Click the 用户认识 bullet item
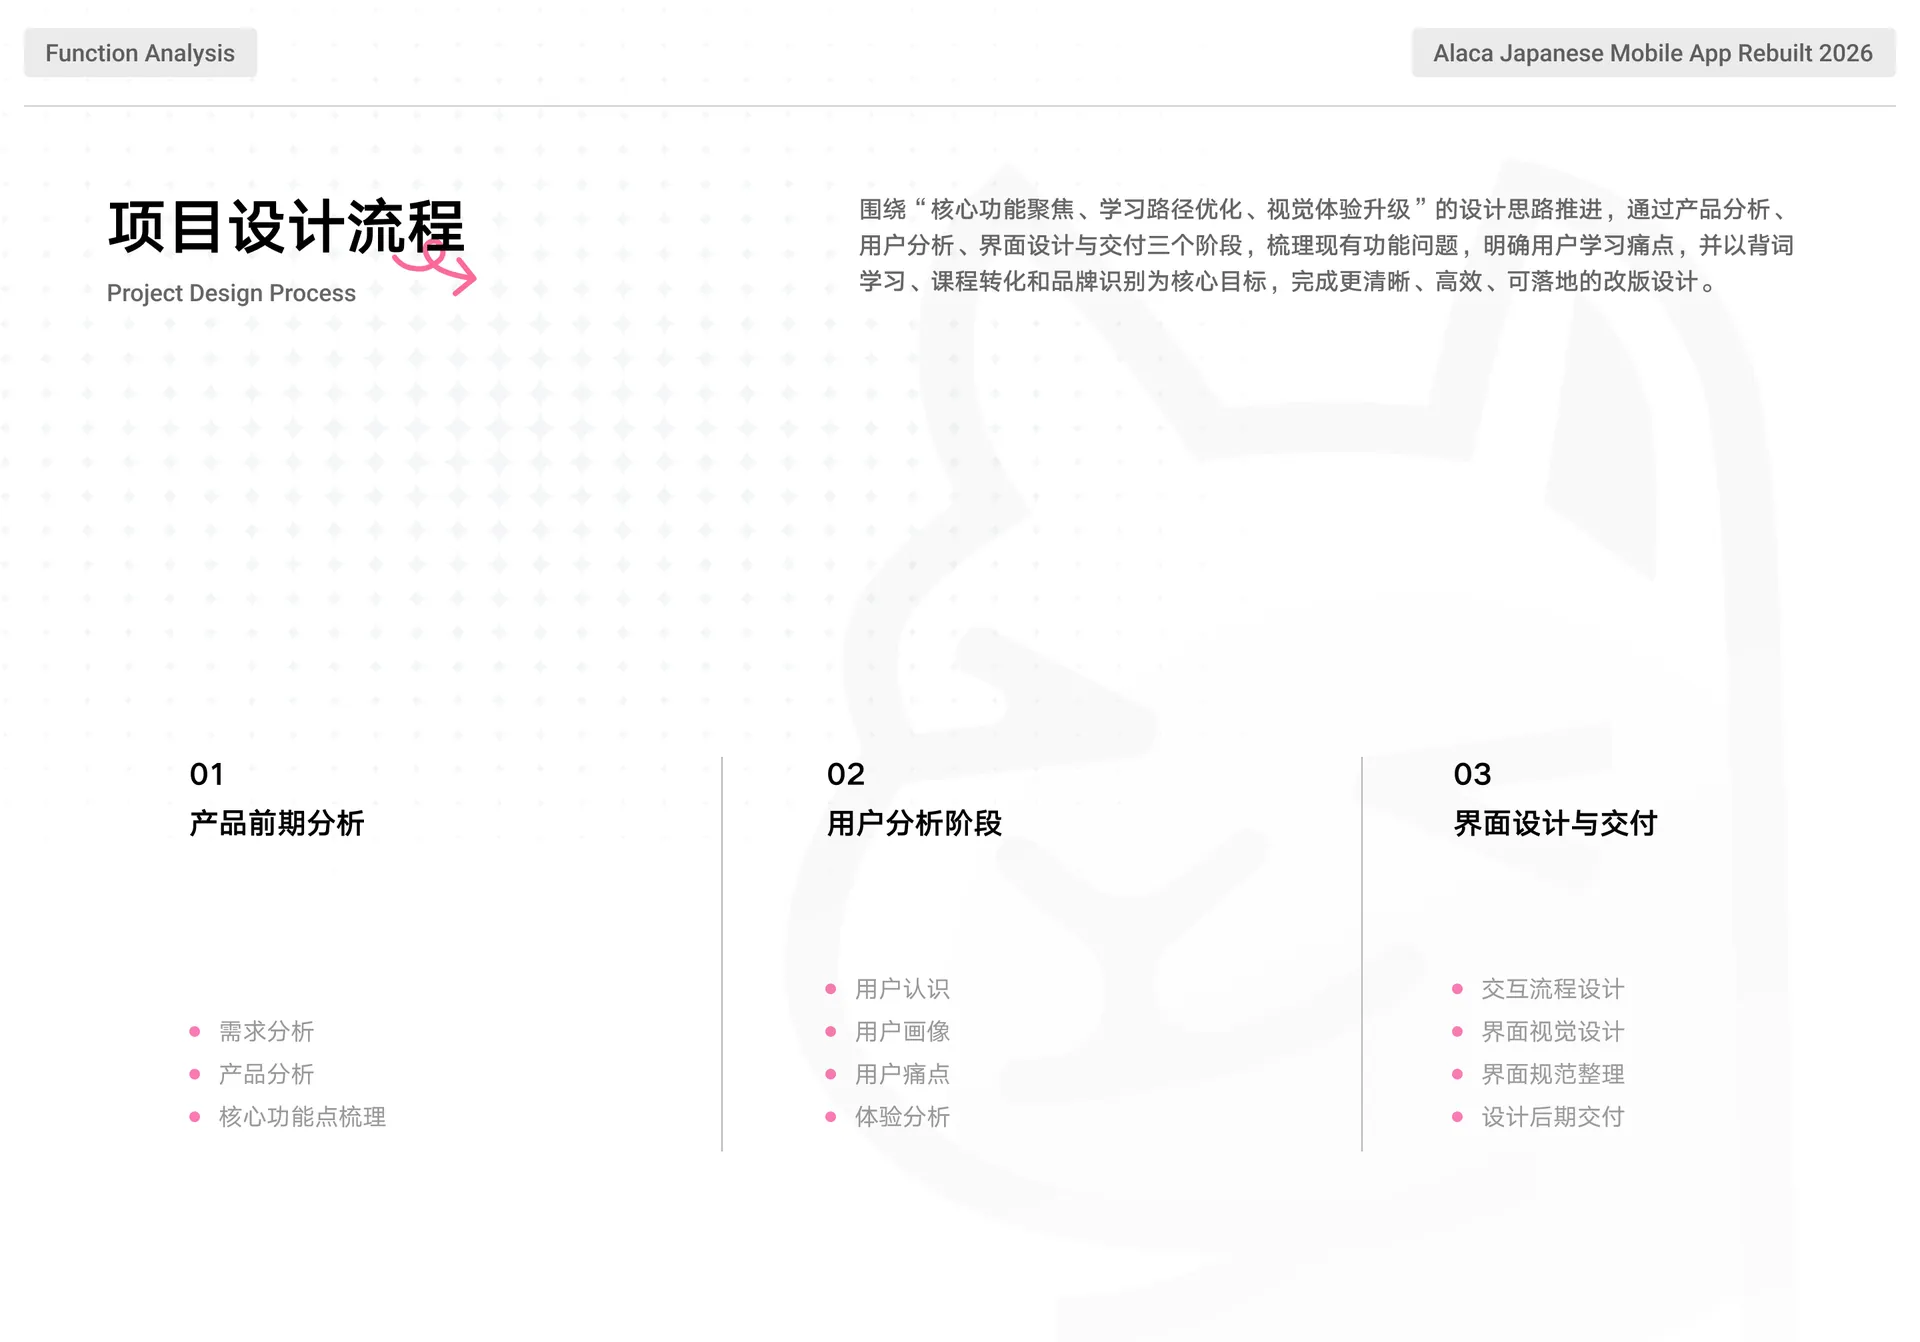The image size is (1920, 1342). pos(888,989)
